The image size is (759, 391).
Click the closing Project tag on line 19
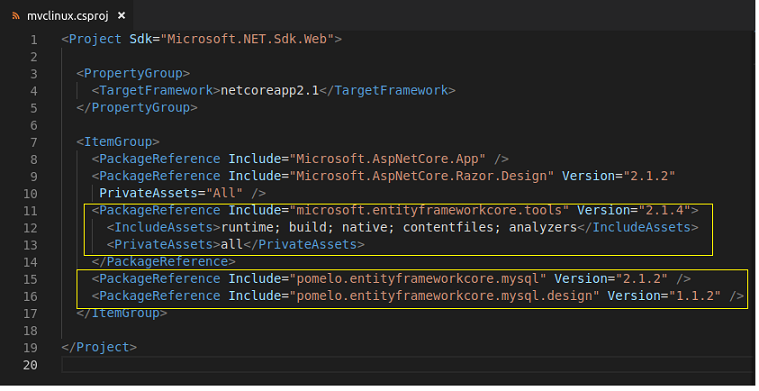pyautogui.click(x=99, y=347)
